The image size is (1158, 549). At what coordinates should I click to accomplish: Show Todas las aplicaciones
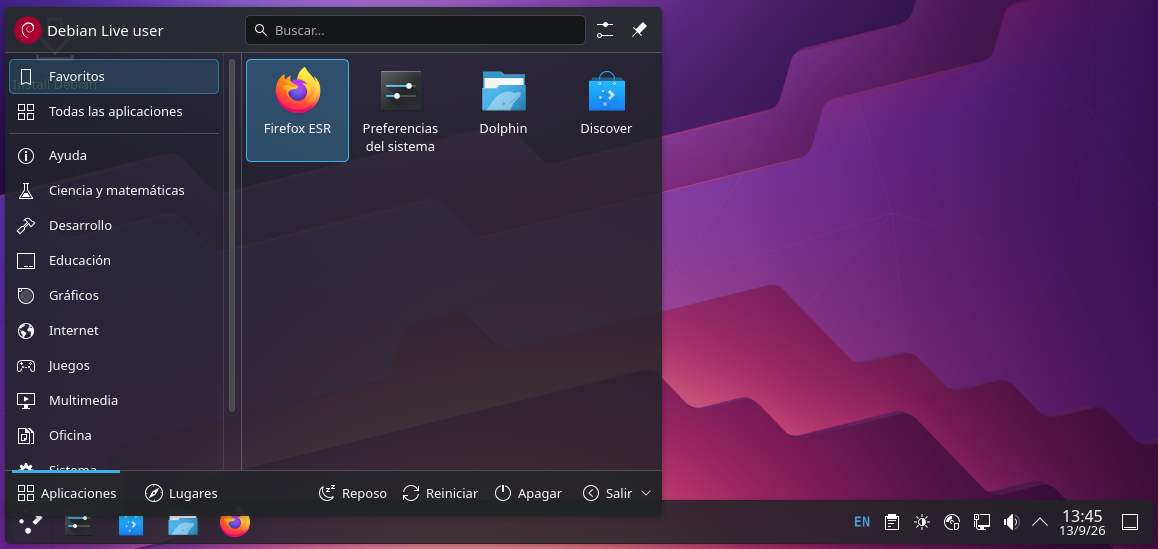click(114, 112)
